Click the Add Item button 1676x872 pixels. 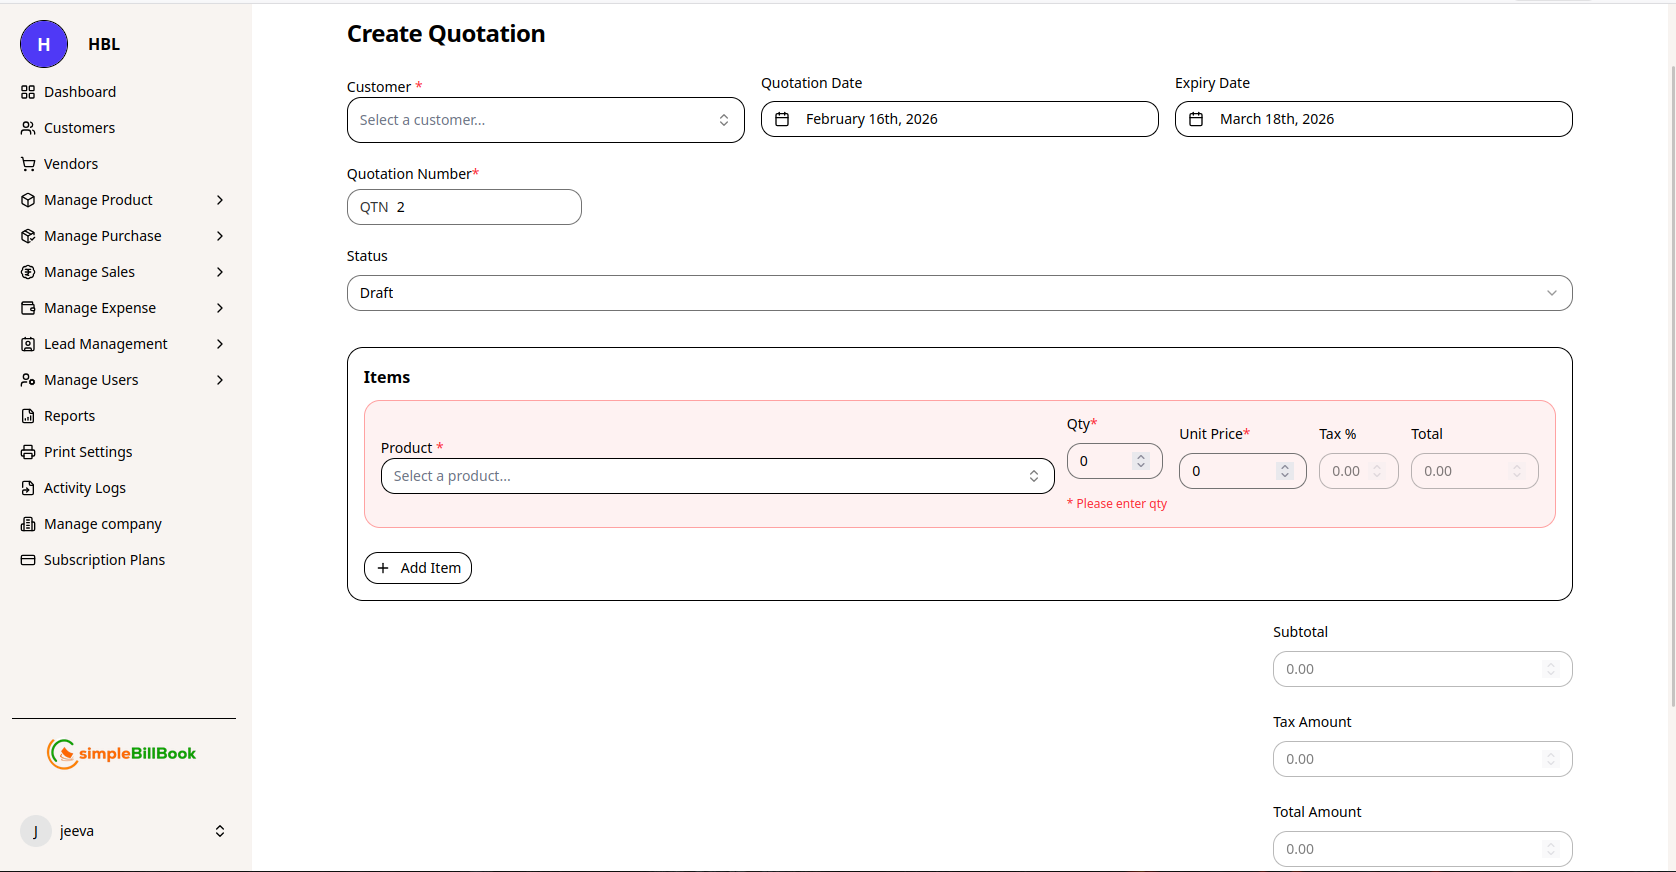418,568
